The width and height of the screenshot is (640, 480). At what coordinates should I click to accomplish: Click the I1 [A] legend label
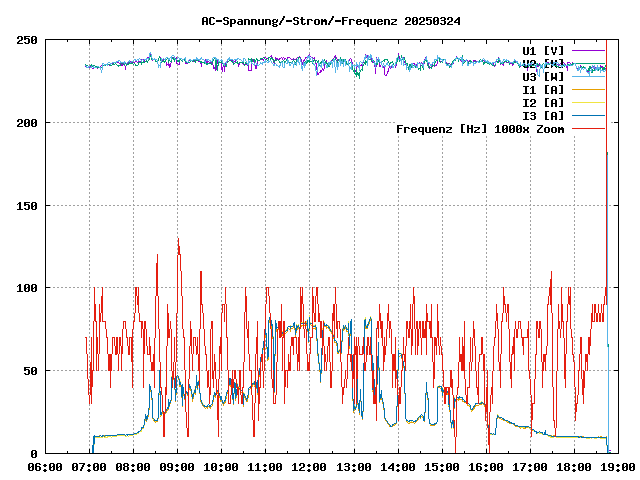pyautogui.click(x=543, y=90)
